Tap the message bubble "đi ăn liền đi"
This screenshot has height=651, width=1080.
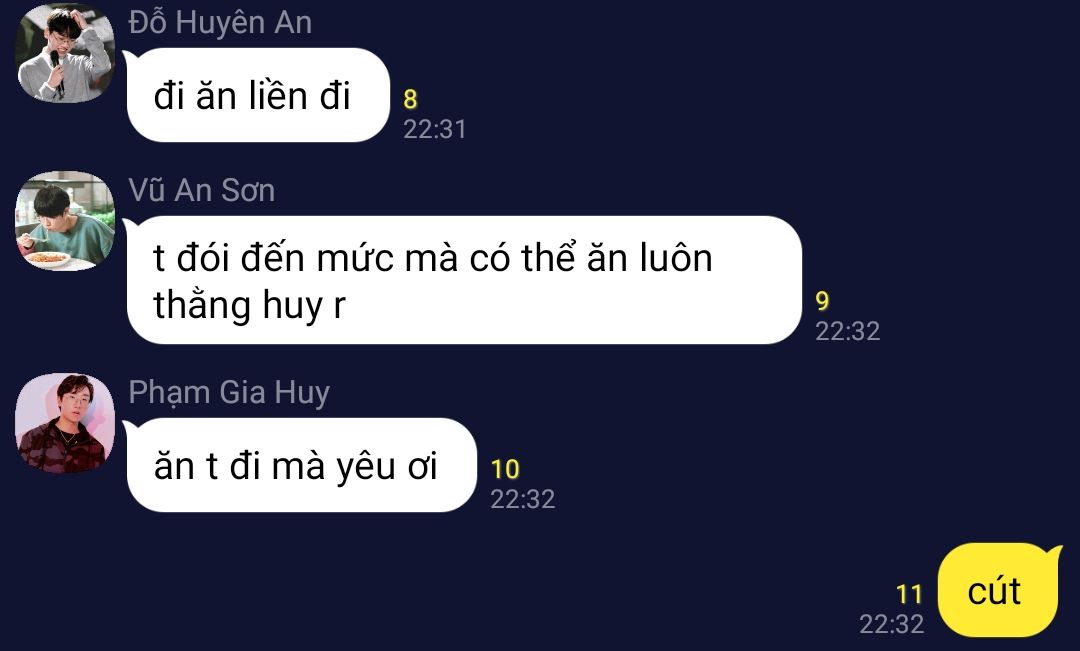pos(258,95)
